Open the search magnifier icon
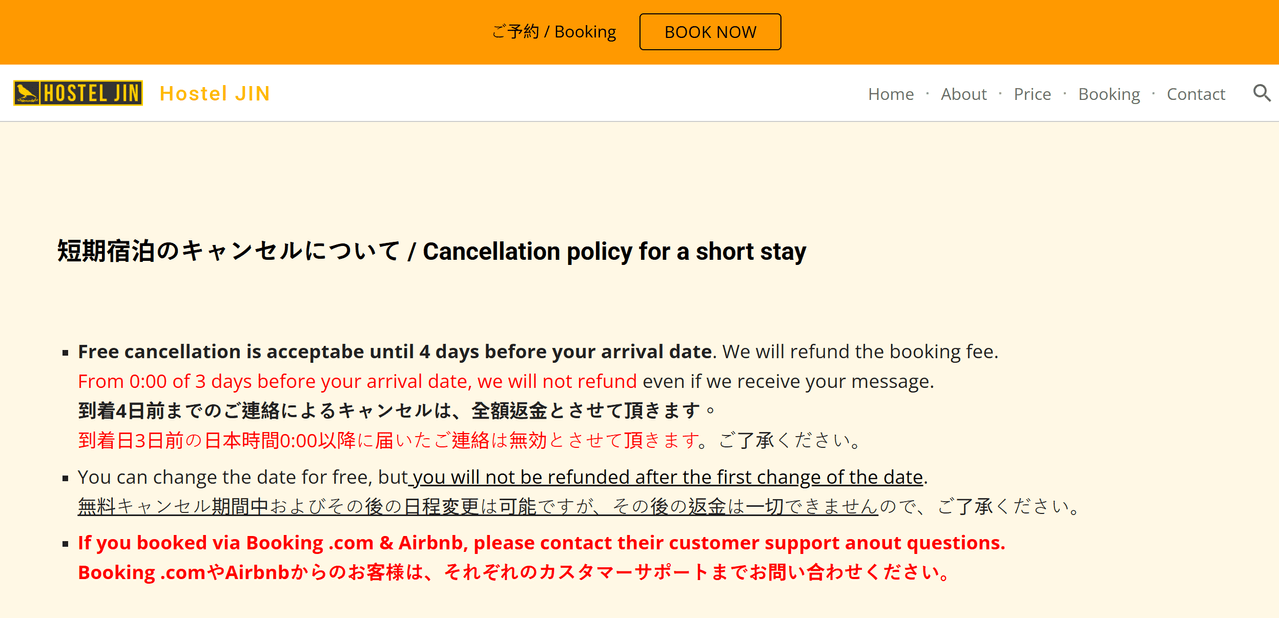Screen dimensions: 1279x618 1262,93
